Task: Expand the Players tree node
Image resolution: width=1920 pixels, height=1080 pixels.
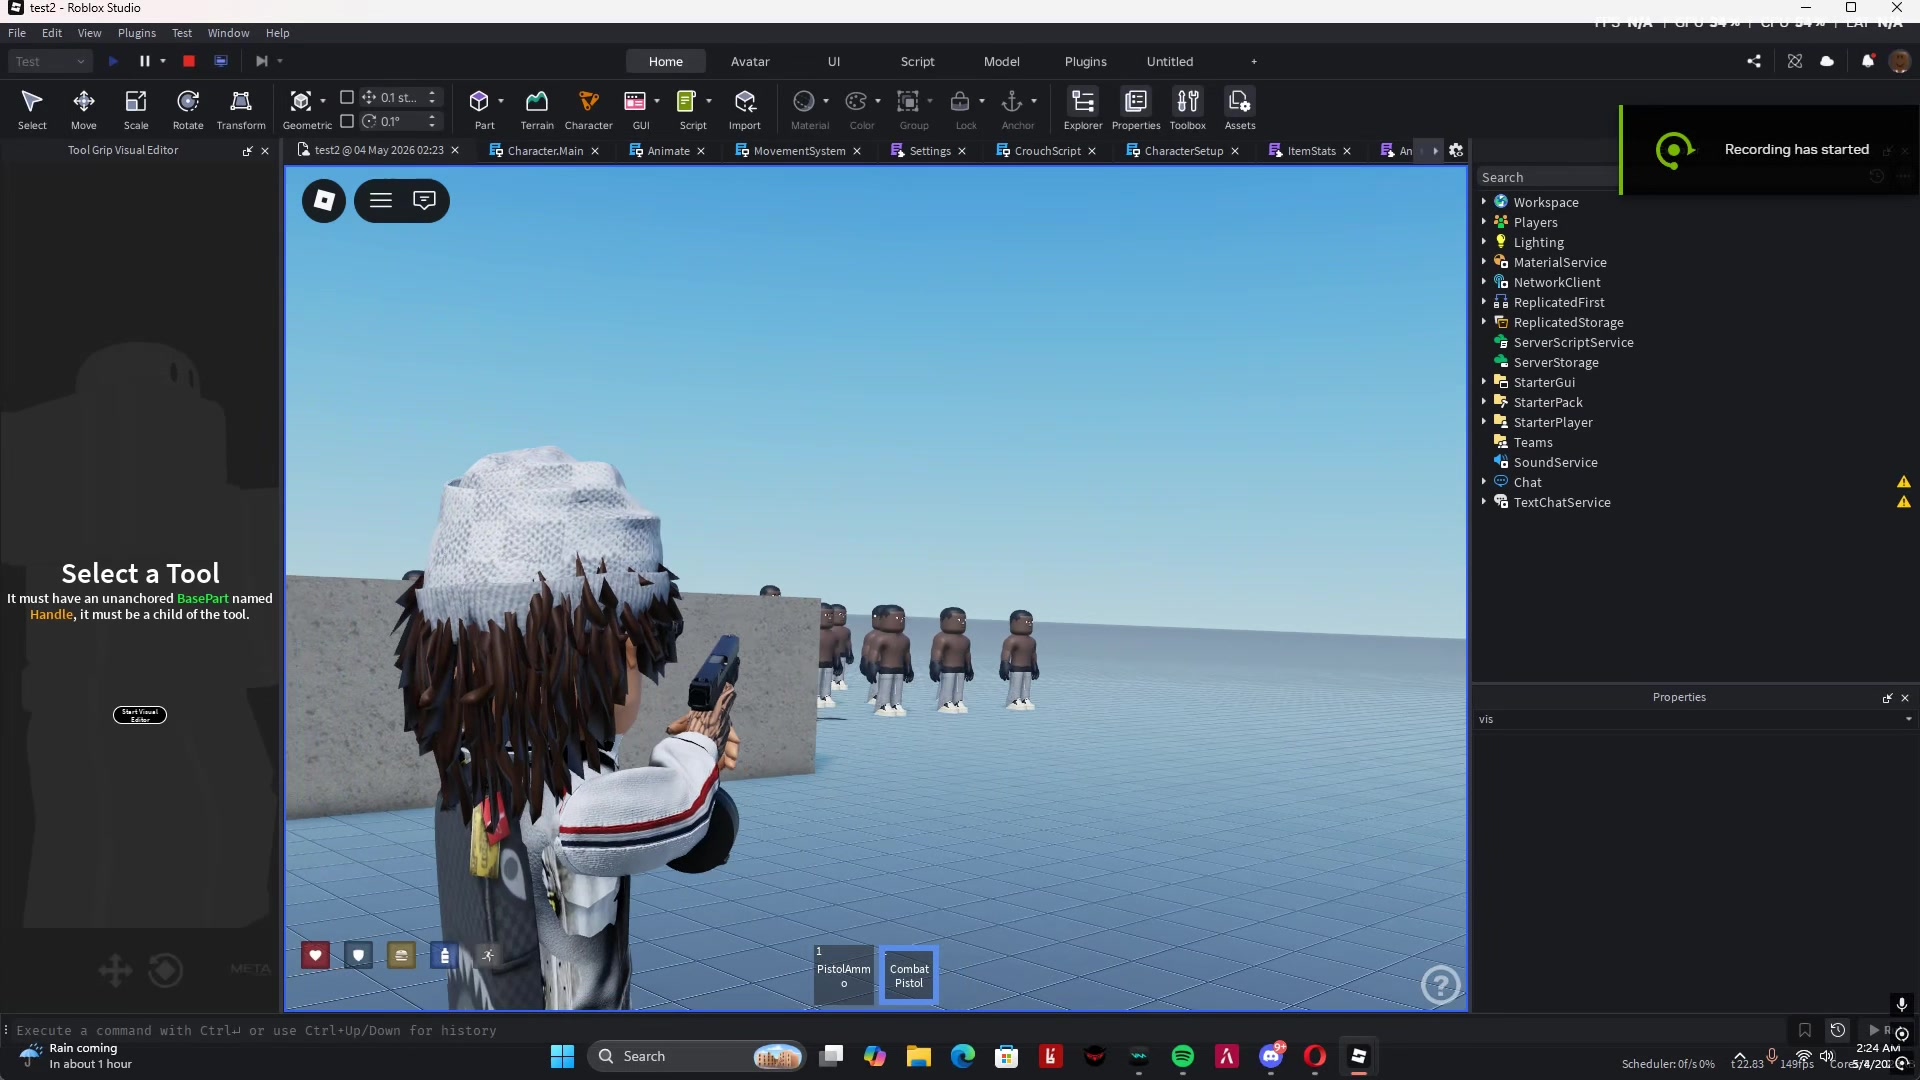Action: (1484, 222)
